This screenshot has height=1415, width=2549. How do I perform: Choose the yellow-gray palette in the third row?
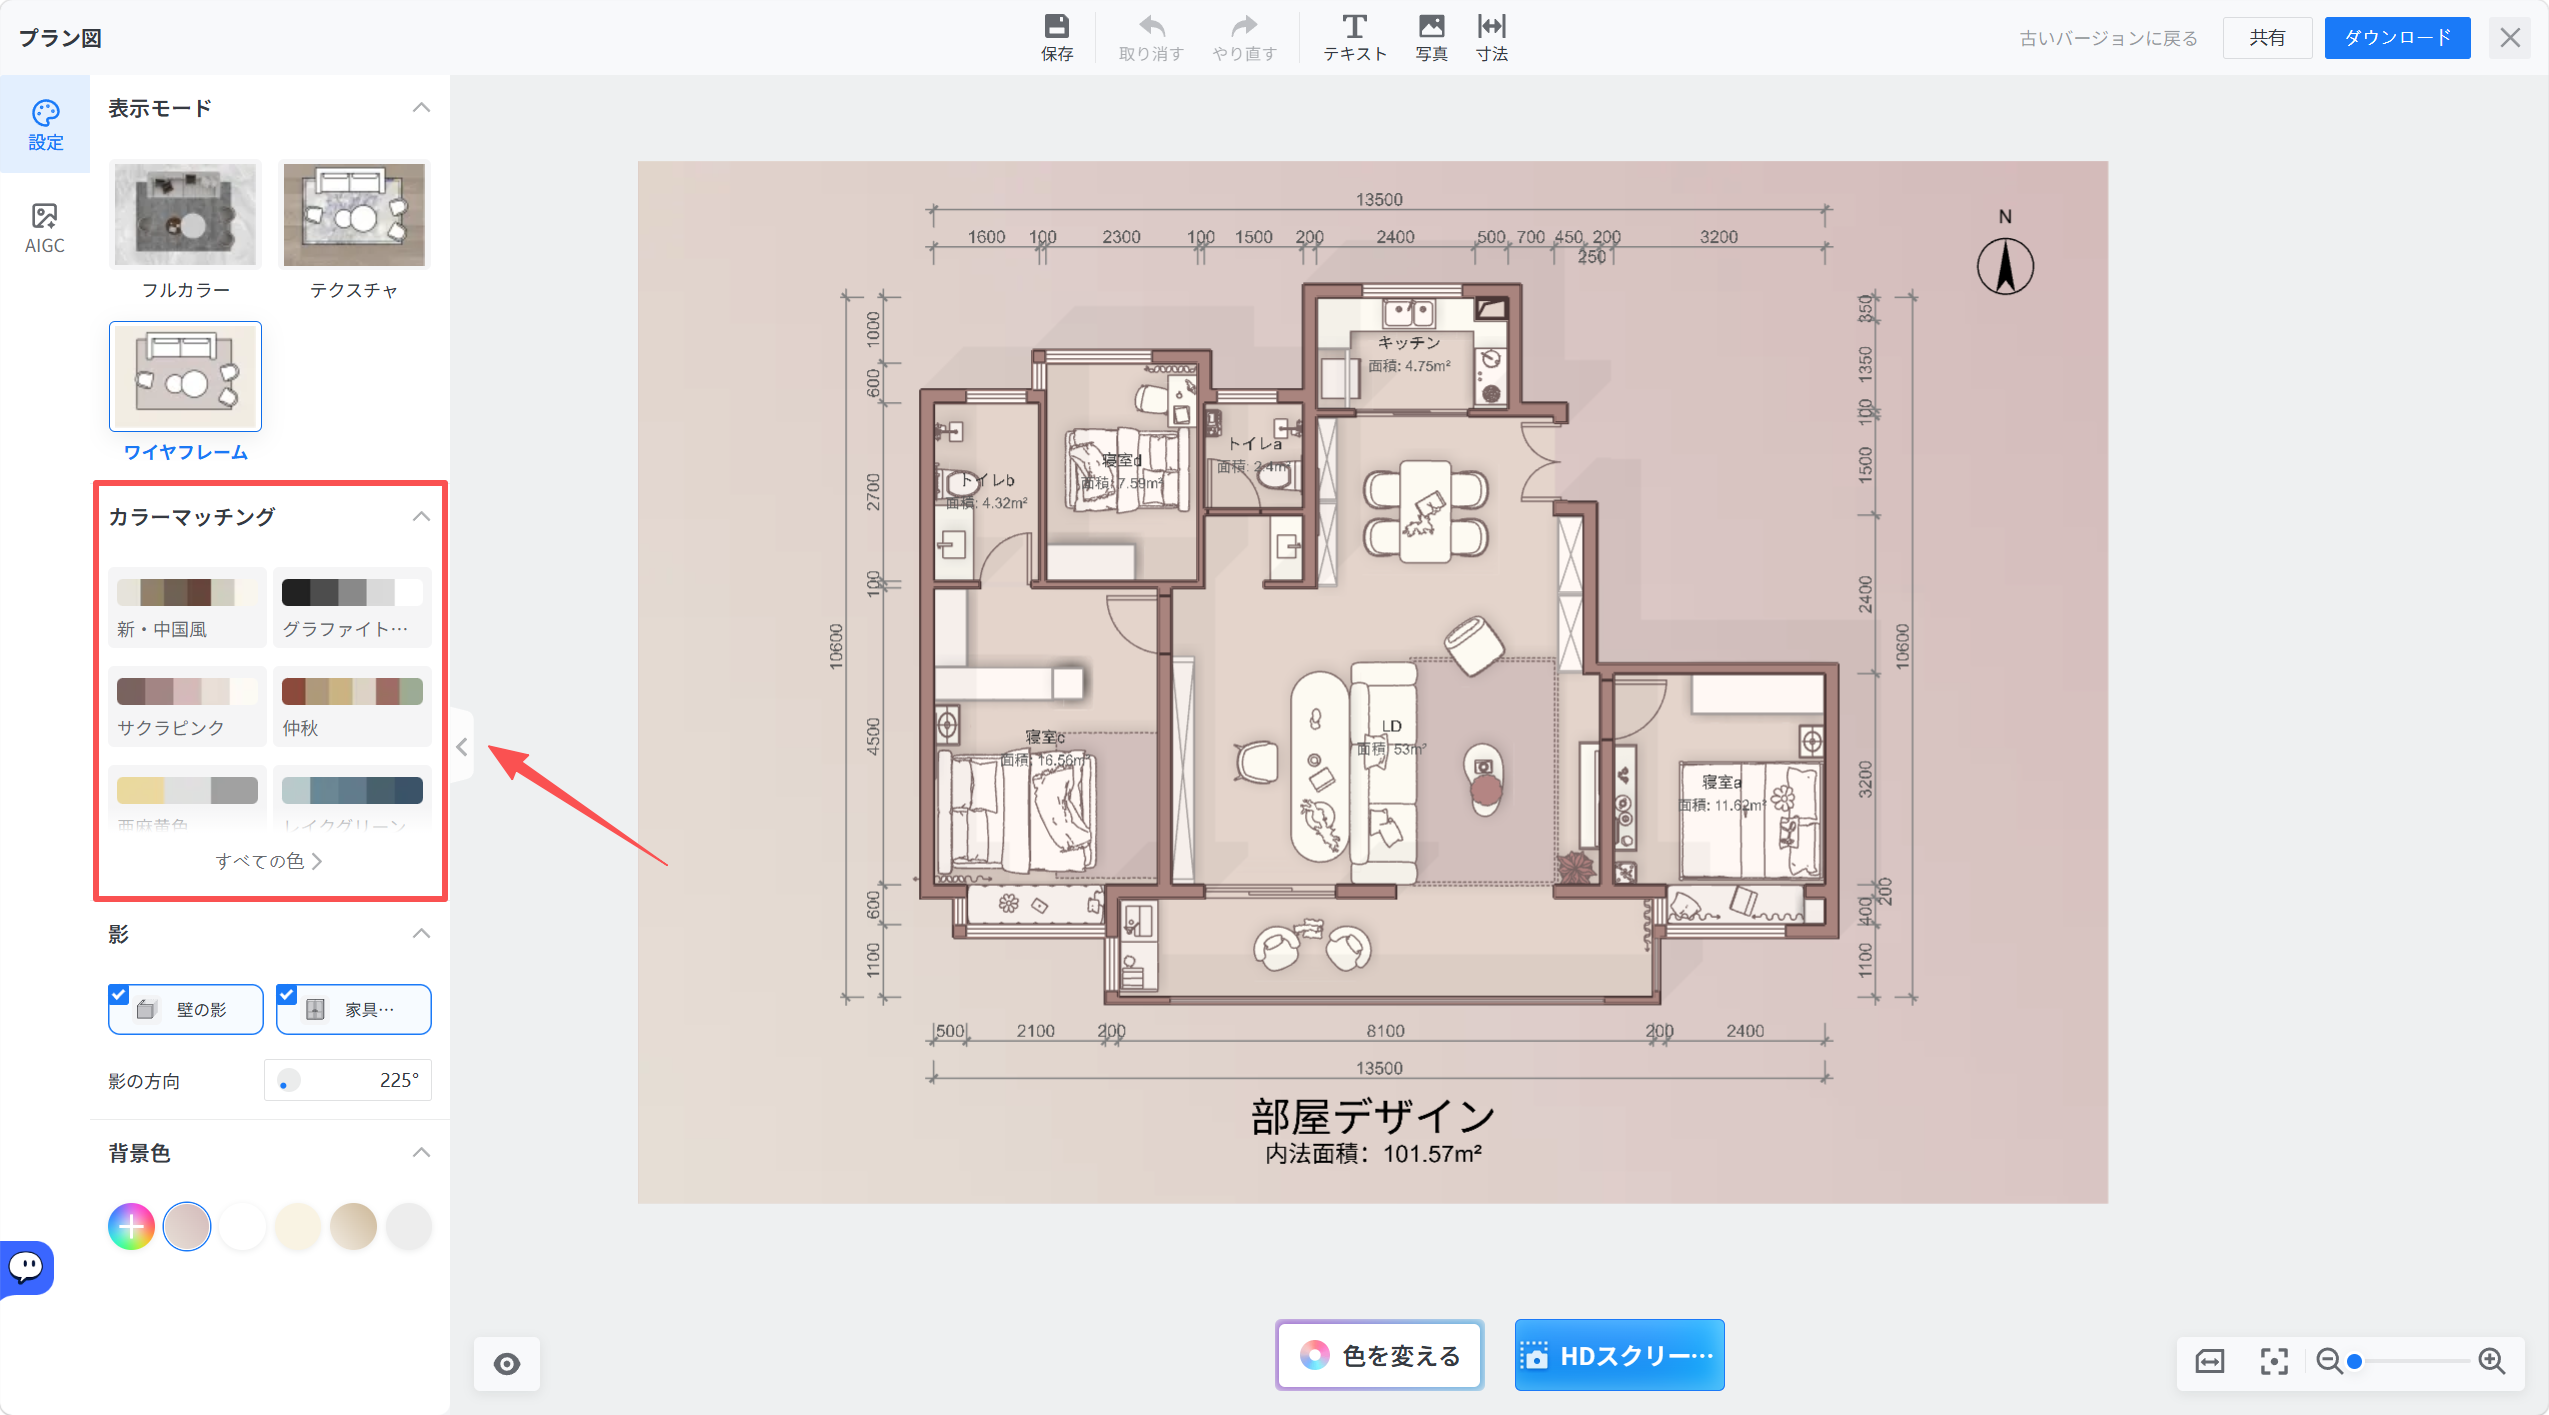(x=187, y=799)
